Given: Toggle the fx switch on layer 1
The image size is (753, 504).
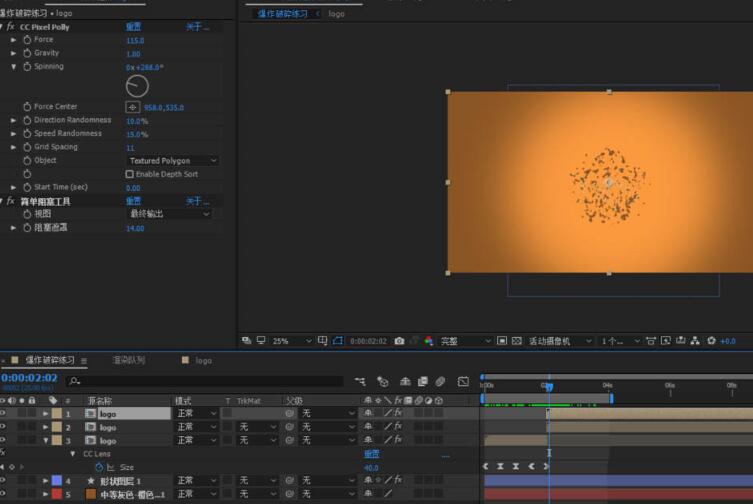Looking at the screenshot, I should [398, 413].
